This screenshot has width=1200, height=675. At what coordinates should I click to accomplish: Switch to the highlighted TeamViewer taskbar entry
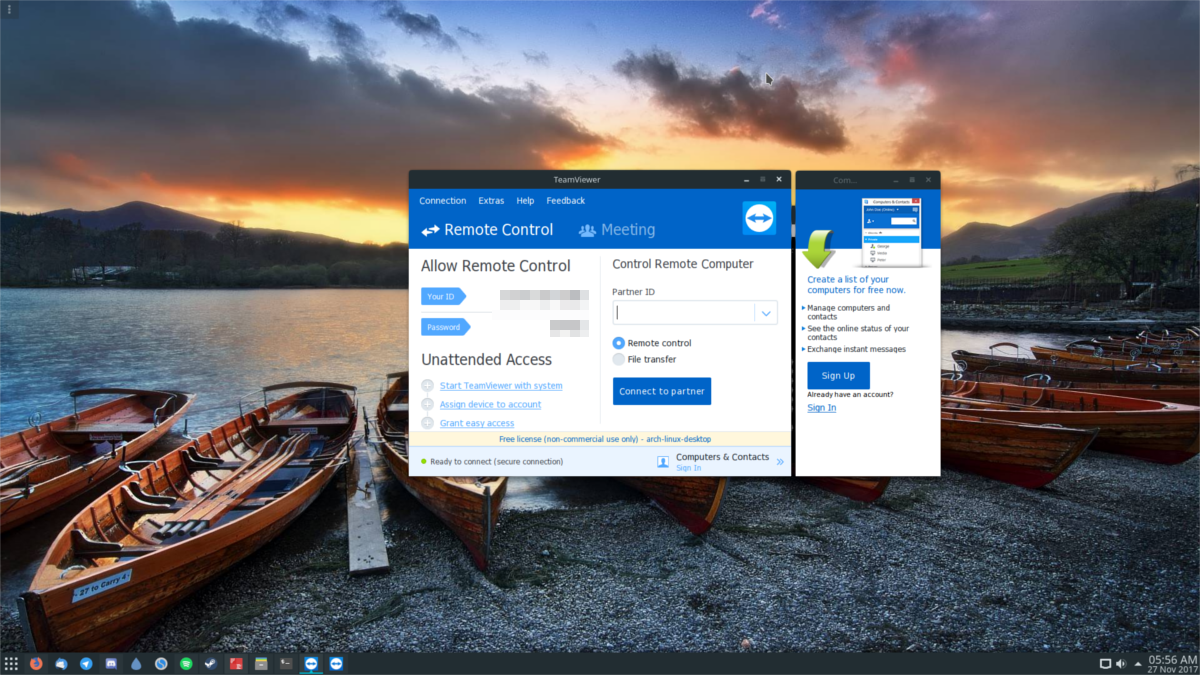(x=311, y=664)
